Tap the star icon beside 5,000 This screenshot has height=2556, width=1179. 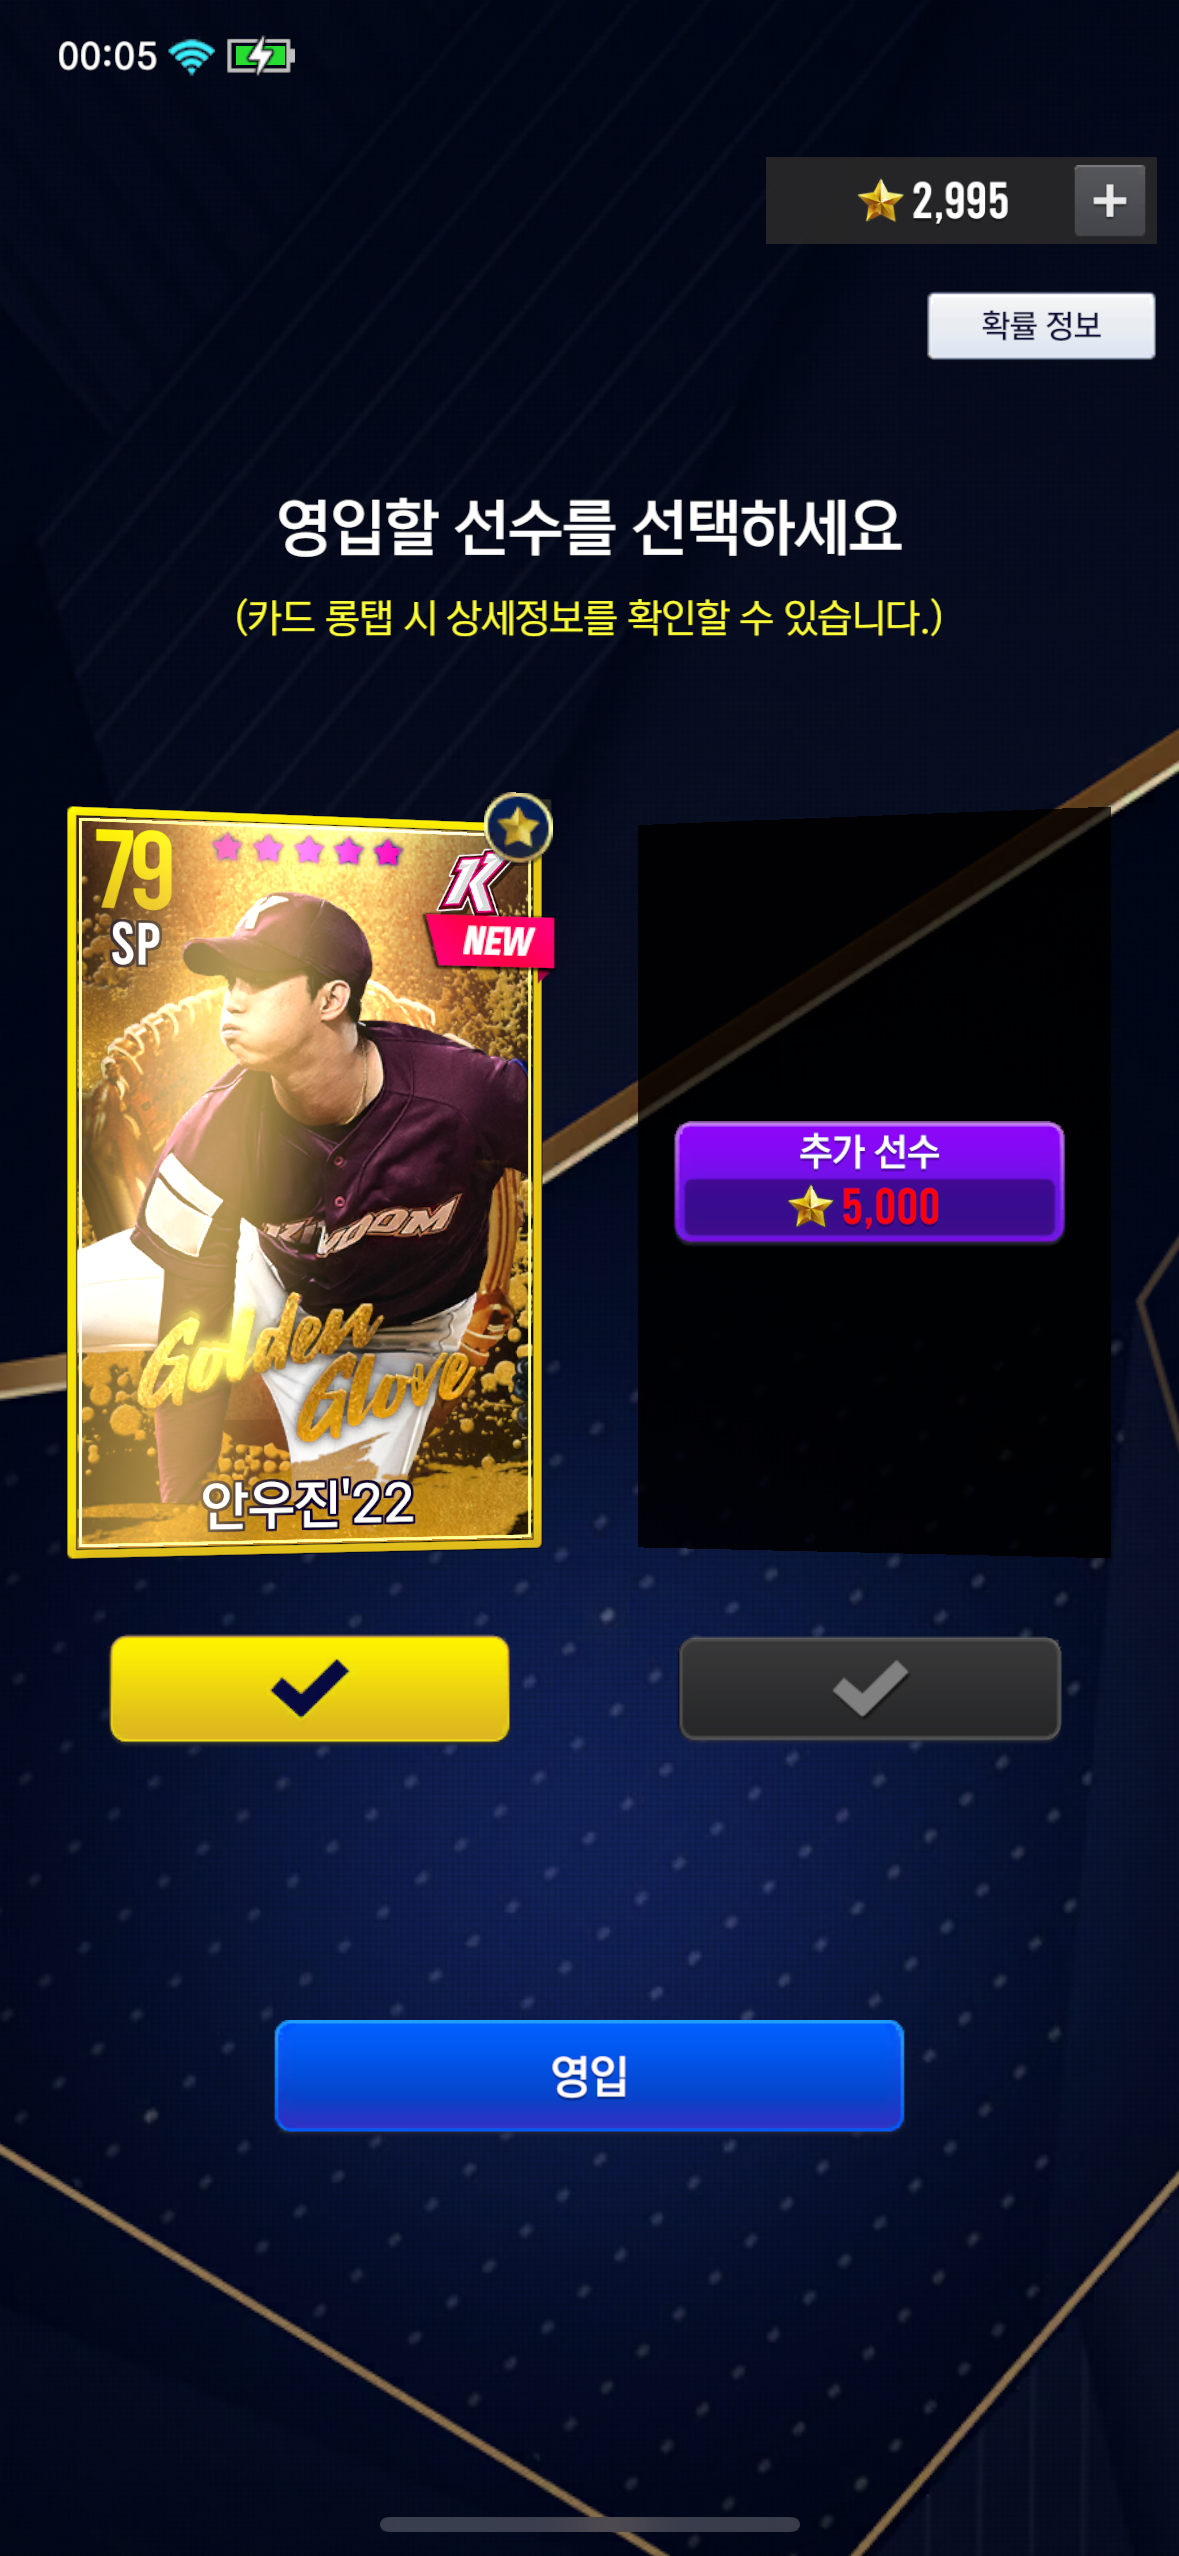810,1206
